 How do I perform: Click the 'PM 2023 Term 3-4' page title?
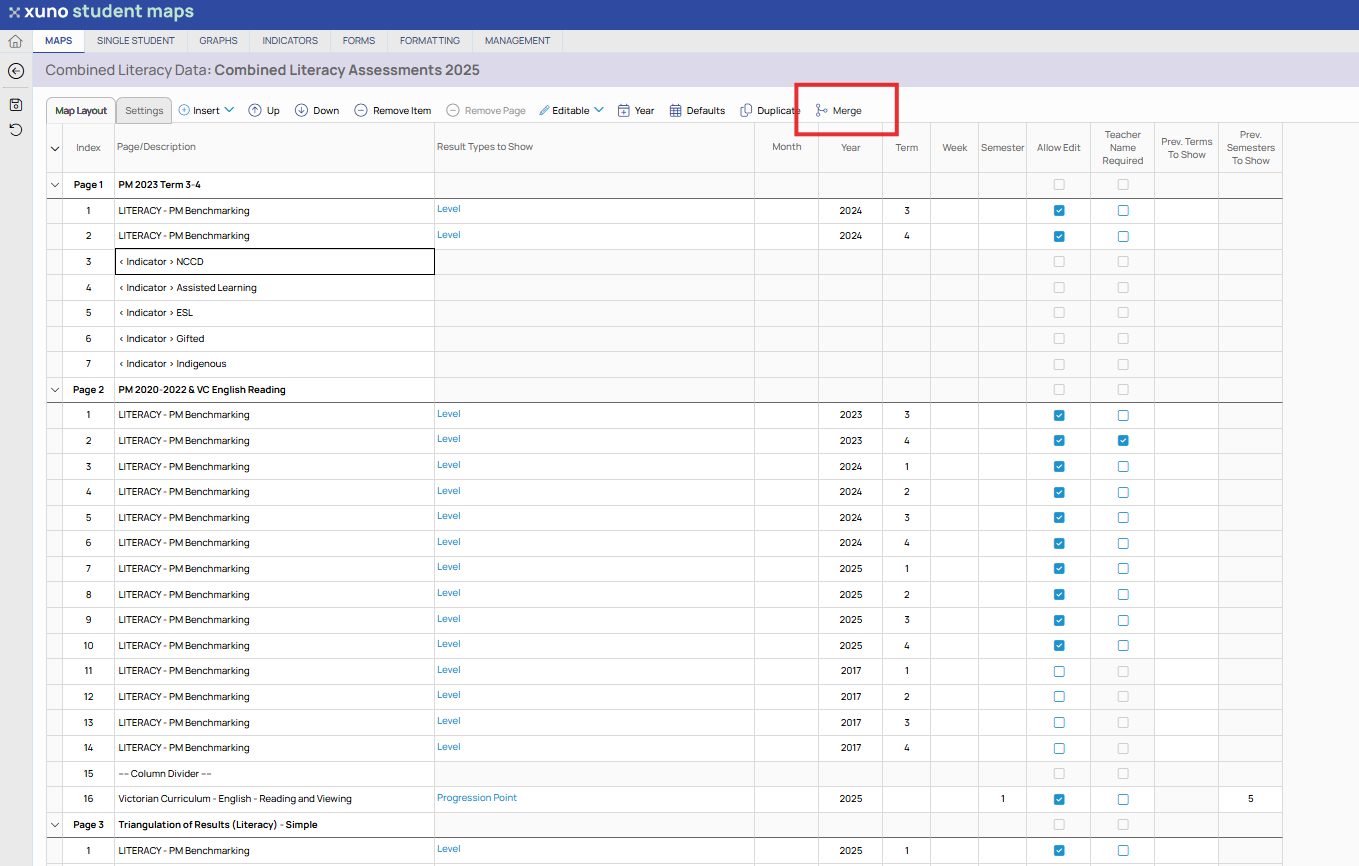pos(160,185)
